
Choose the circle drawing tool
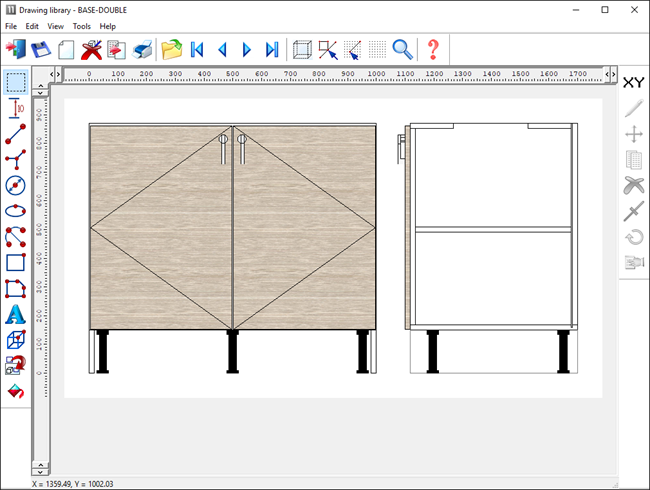click(x=16, y=185)
